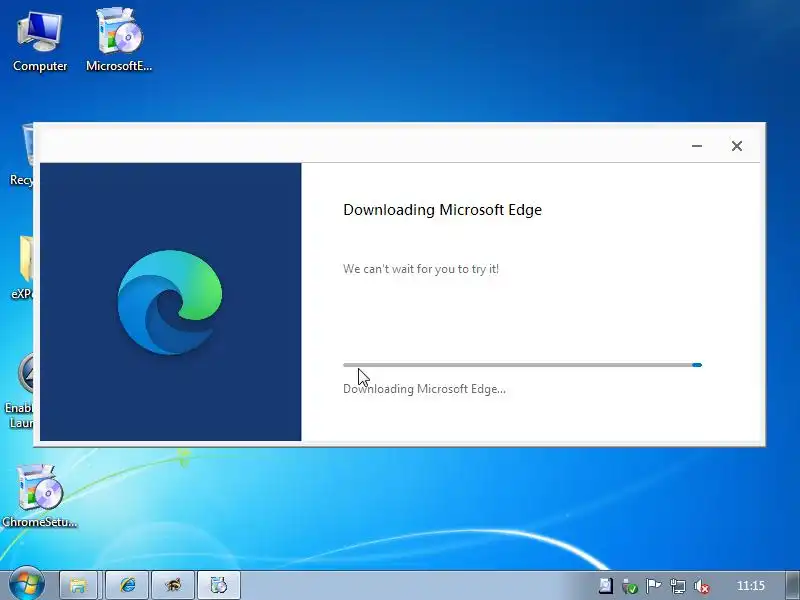Screen dimensions: 800x600
Task: Select the MicrosoftE... installer desktop icon
Action: (x=119, y=41)
